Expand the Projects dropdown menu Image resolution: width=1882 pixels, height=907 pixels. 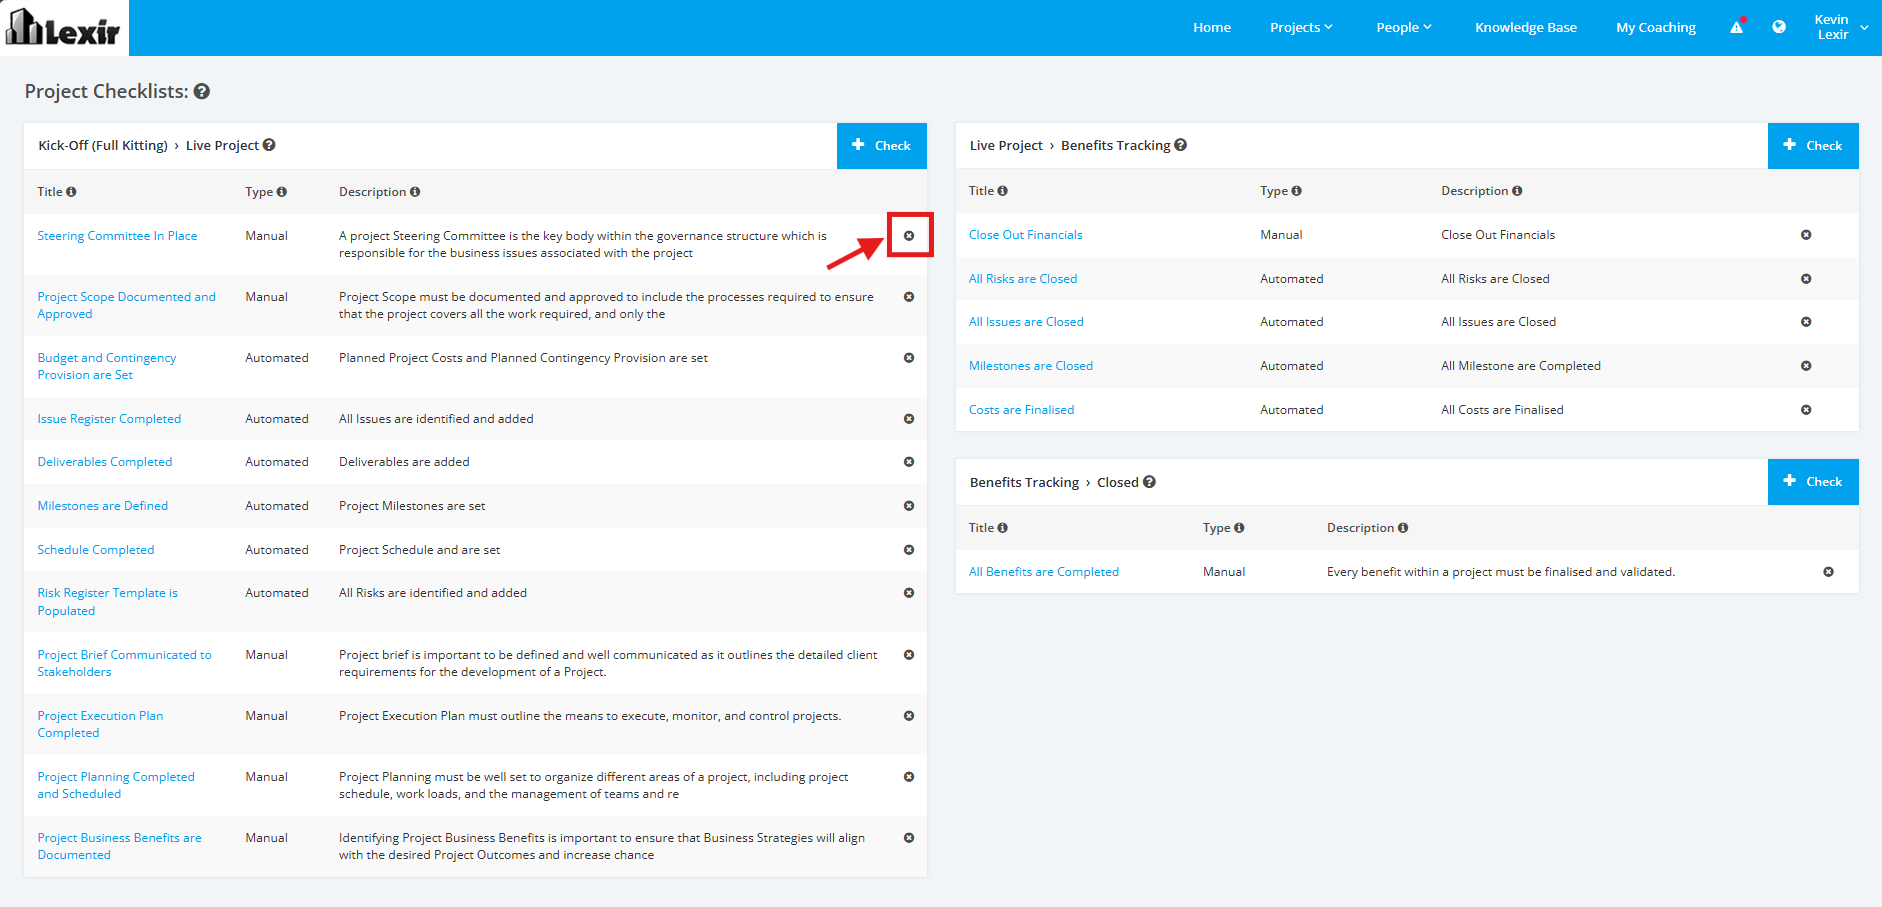tap(1301, 27)
